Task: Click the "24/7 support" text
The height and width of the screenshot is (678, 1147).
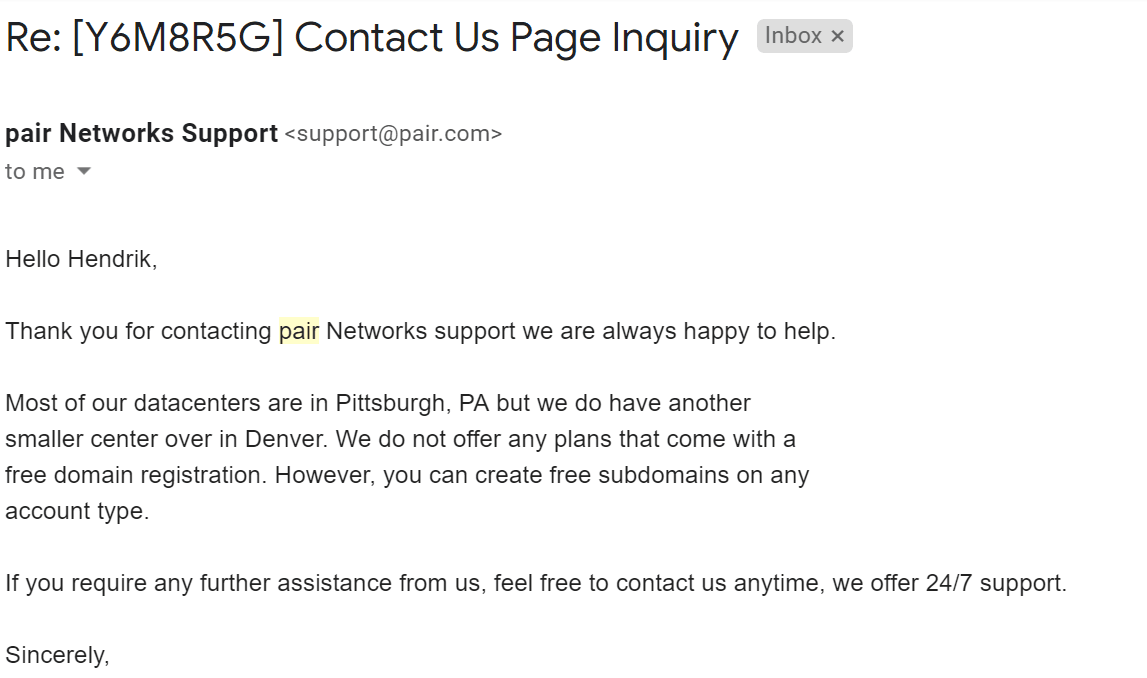Action: [x=996, y=583]
